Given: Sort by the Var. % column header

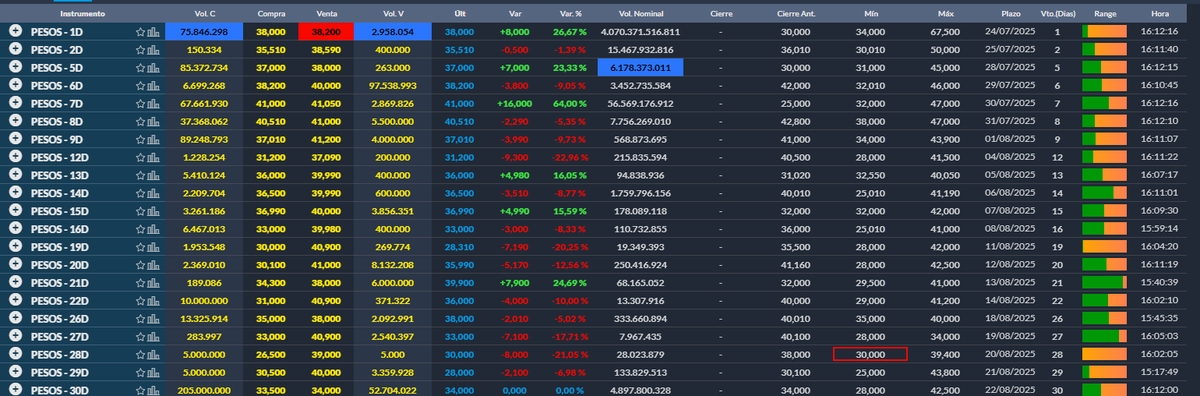Looking at the screenshot, I should point(570,13).
